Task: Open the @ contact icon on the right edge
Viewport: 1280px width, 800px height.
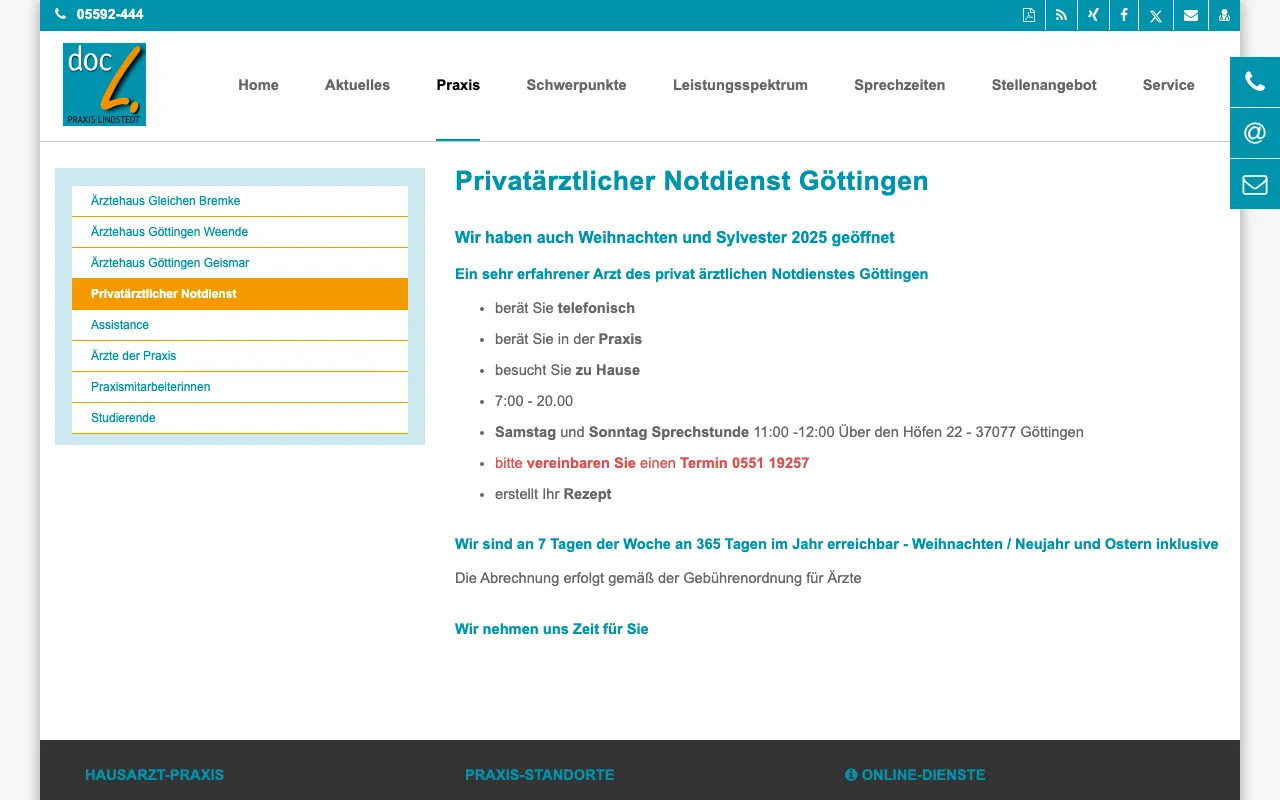Action: [1254, 132]
